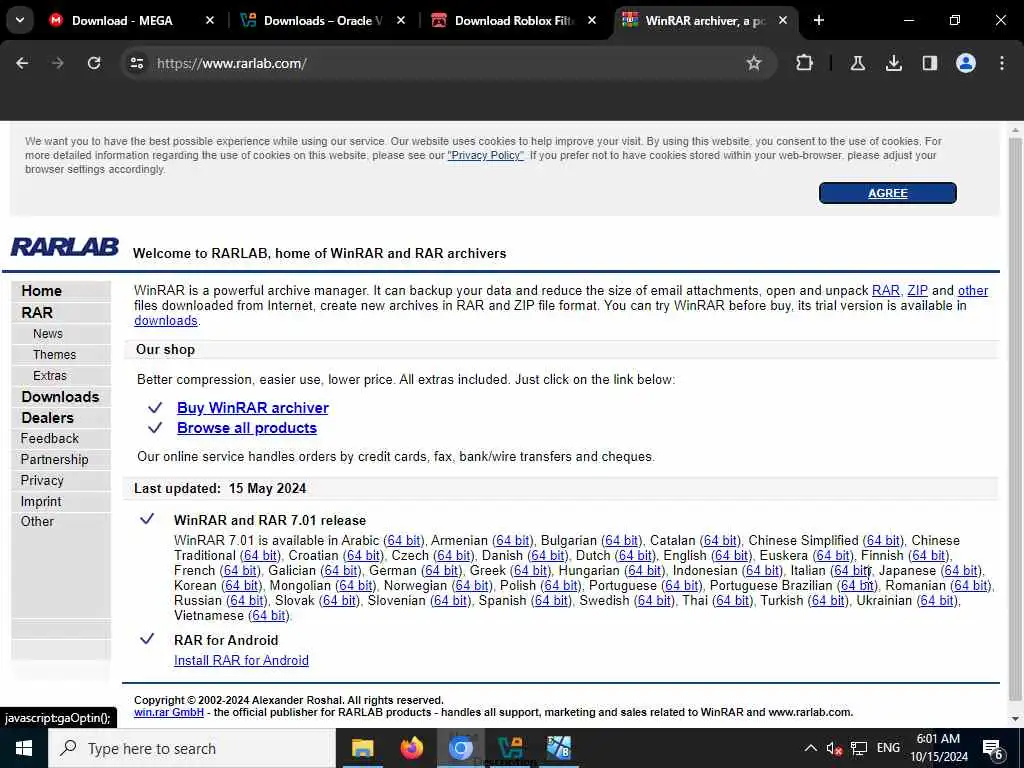Download the Spanish 64 bit version
This screenshot has height=768, width=1024.
552,601
